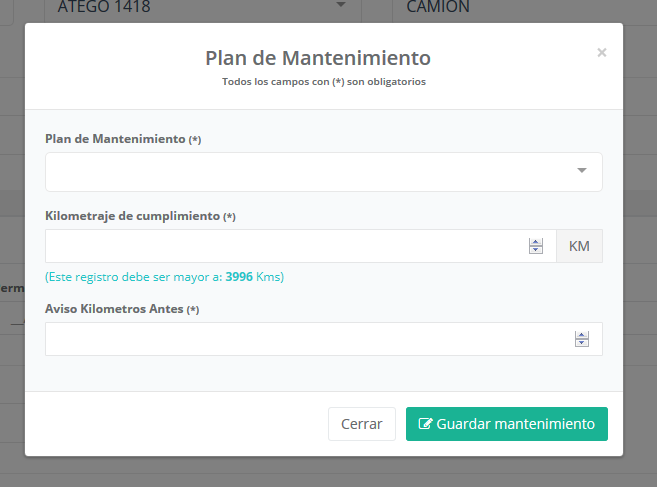Click the Plan de Mantenimiento modal title
The height and width of the screenshot is (487, 657).
[x=318, y=57]
